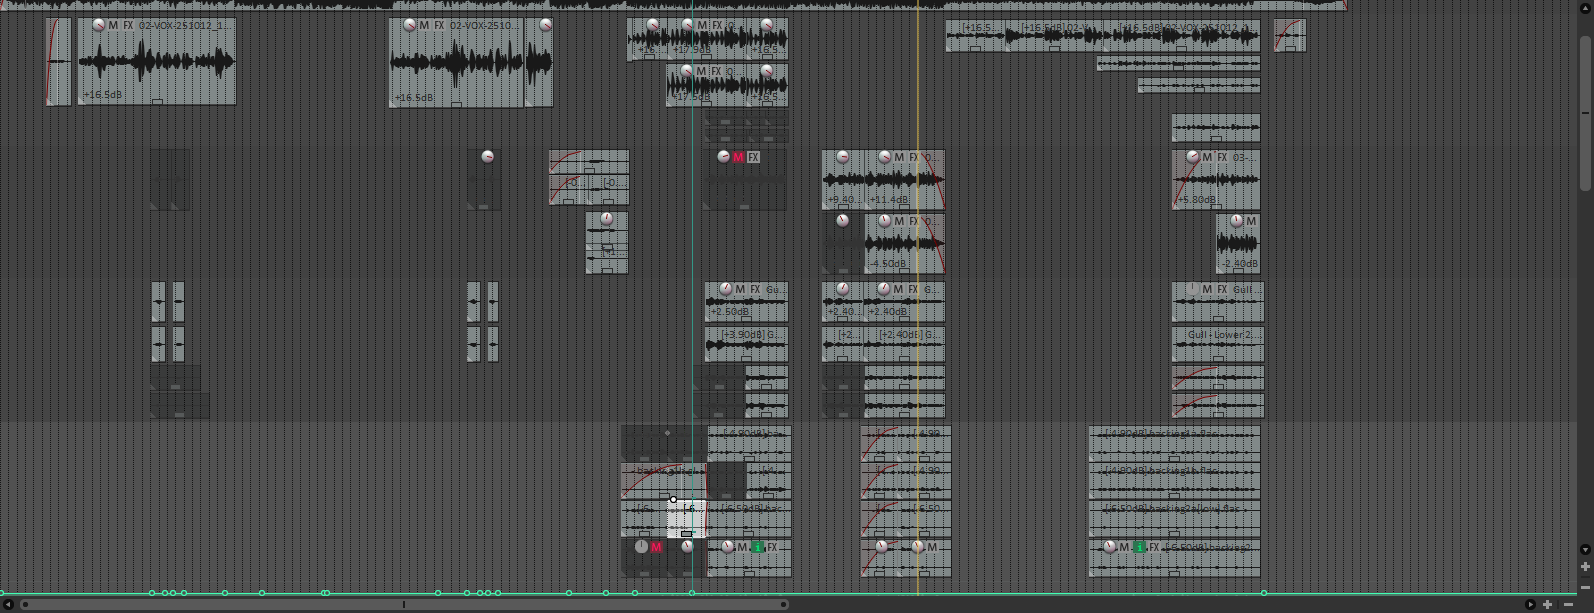This screenshot has height=613, width=1594.
Task: Open FX on the Gull item
Action: (1222, 289)
